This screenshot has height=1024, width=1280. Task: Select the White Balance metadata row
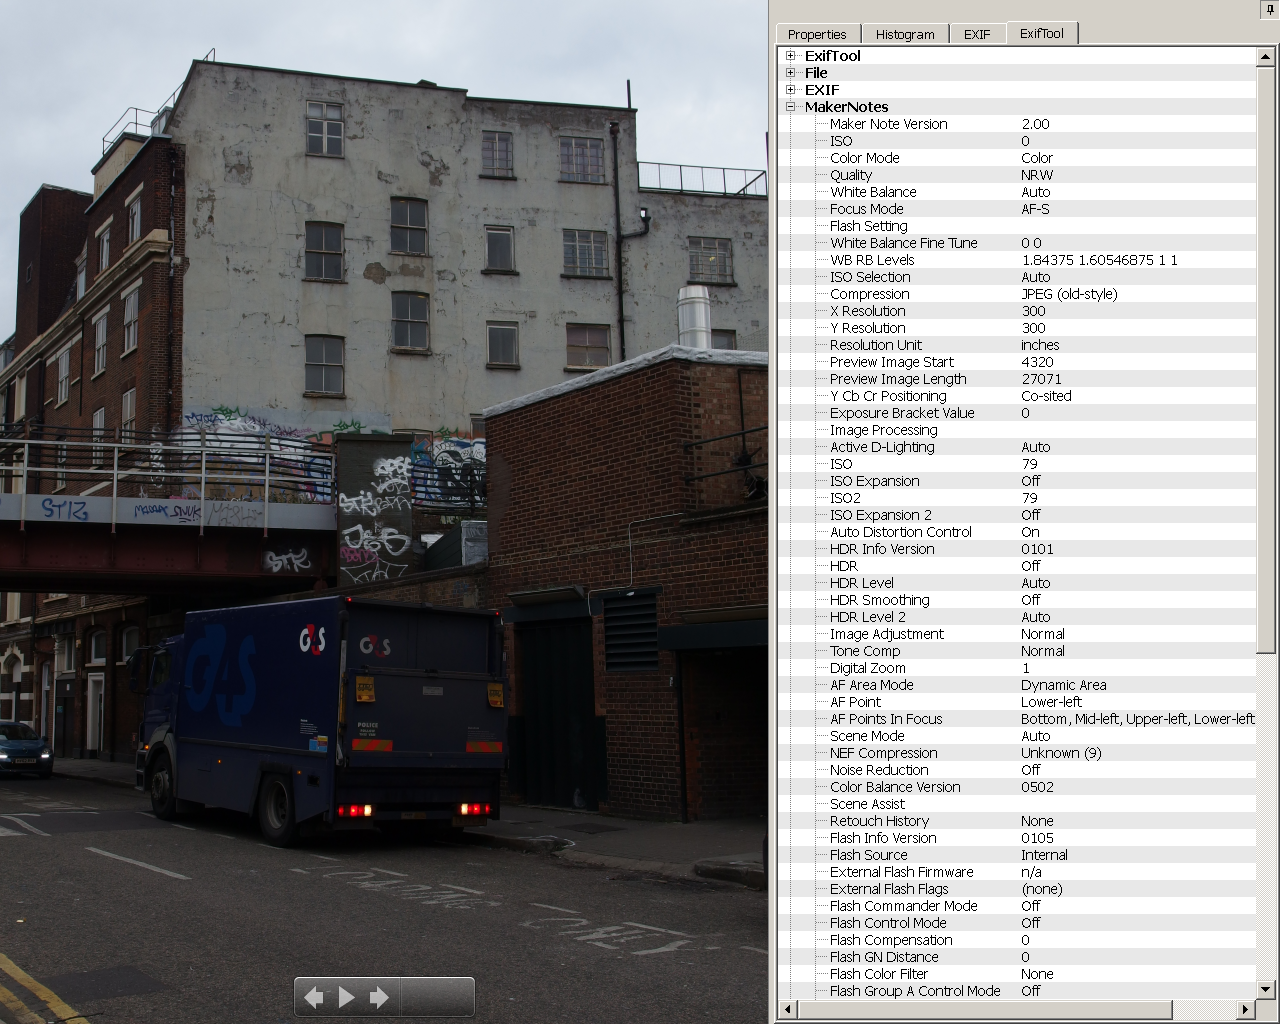(873, 192)
